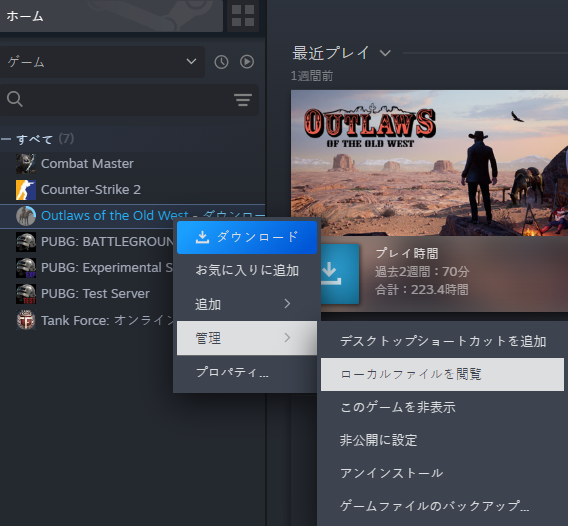The width and height of the screenshot is (568, 526).
Task: Click the search magnifier icon
Action: 15,99
